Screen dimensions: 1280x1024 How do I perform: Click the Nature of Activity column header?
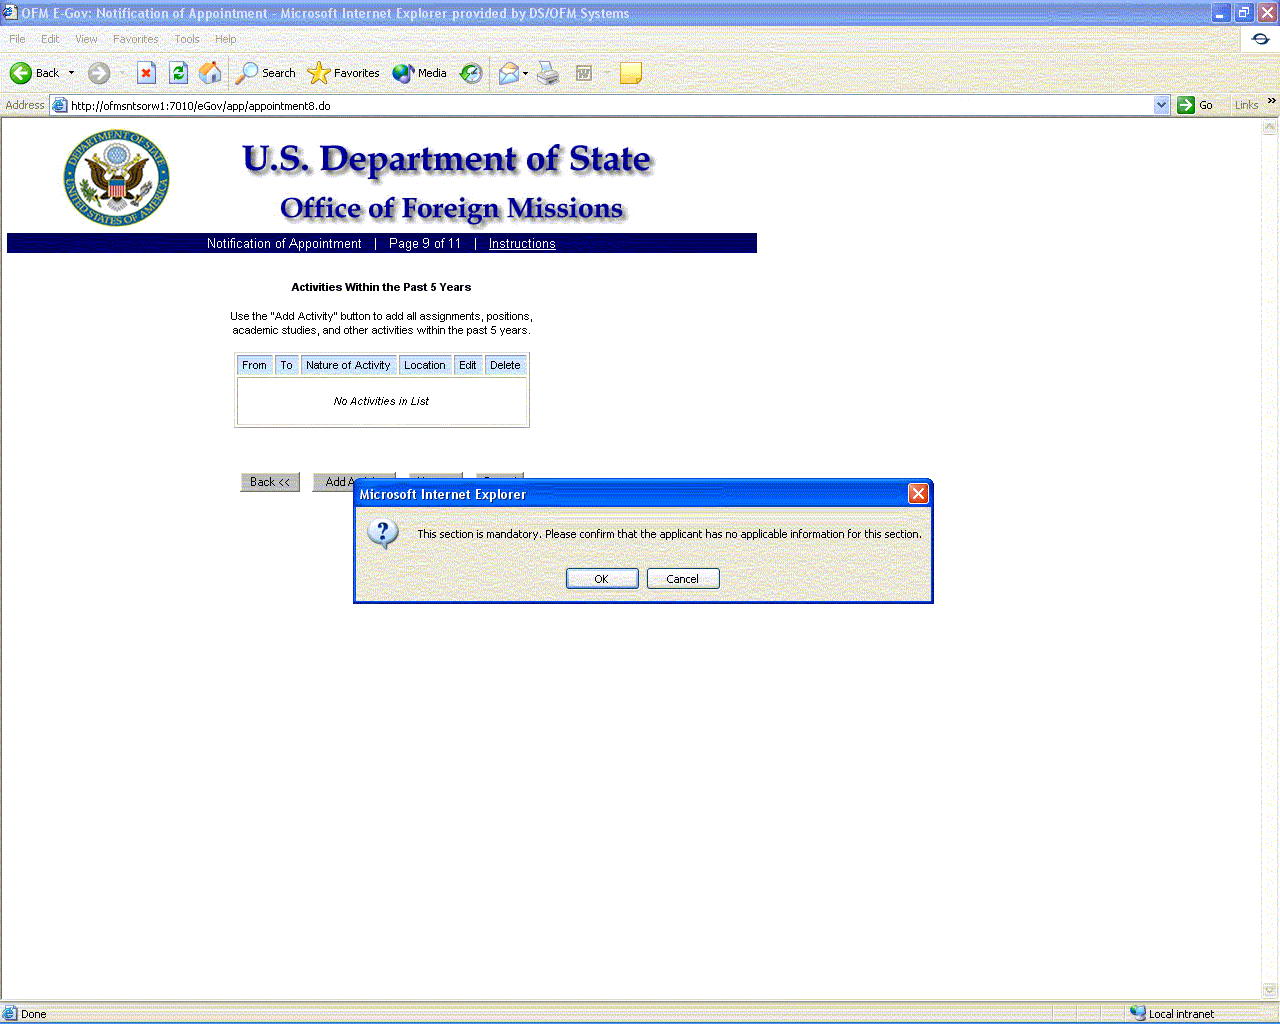[x=348, y=365]
